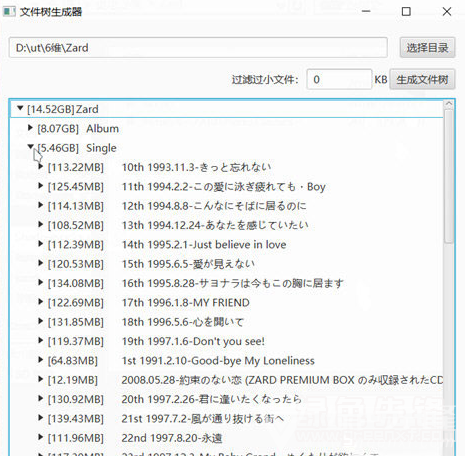465x456 pixels.
Task: Expand the [8.07GB] Album folder
Action: (x=30, y=128)
